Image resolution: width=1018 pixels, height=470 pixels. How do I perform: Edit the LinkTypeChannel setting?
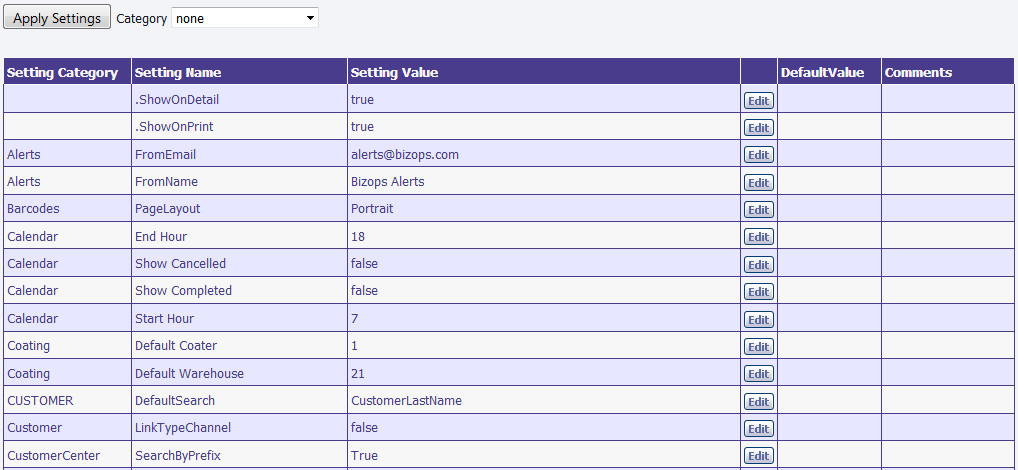[758, 429]
